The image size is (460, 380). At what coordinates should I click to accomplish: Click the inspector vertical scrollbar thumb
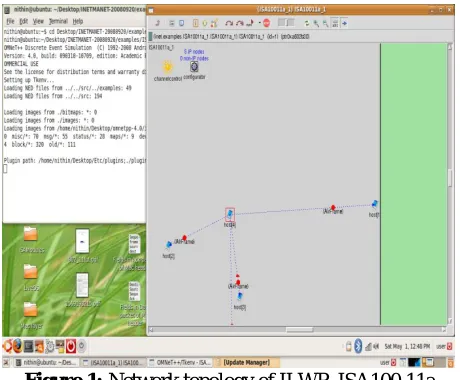pyautogui.click(x=450, y=178)
